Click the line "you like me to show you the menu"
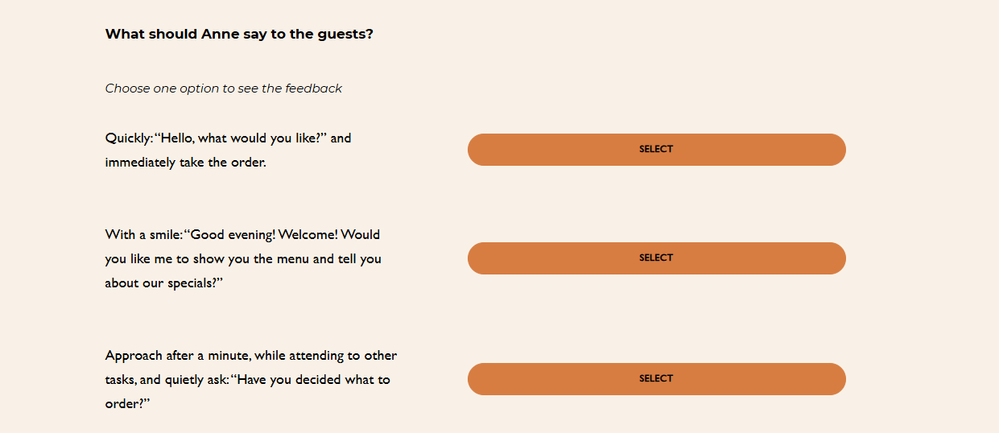 pos(215,259)
